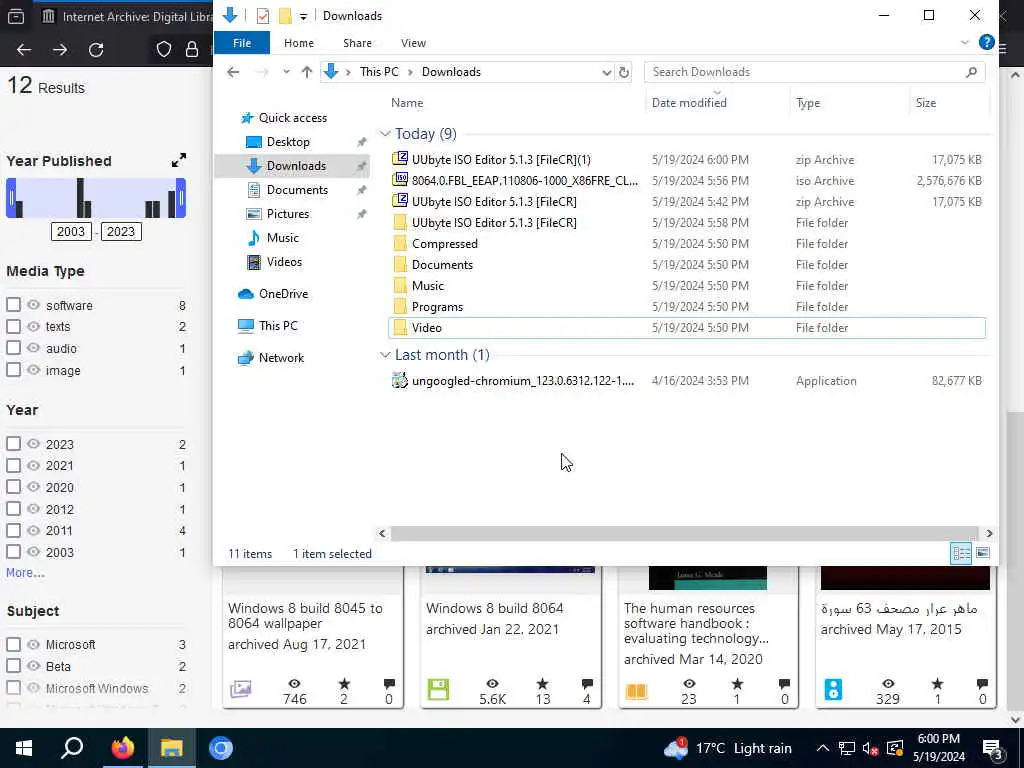This screenshot has height=768, width=1024.
Task: Click the right handle of year range slider
Action: [181, 198]
